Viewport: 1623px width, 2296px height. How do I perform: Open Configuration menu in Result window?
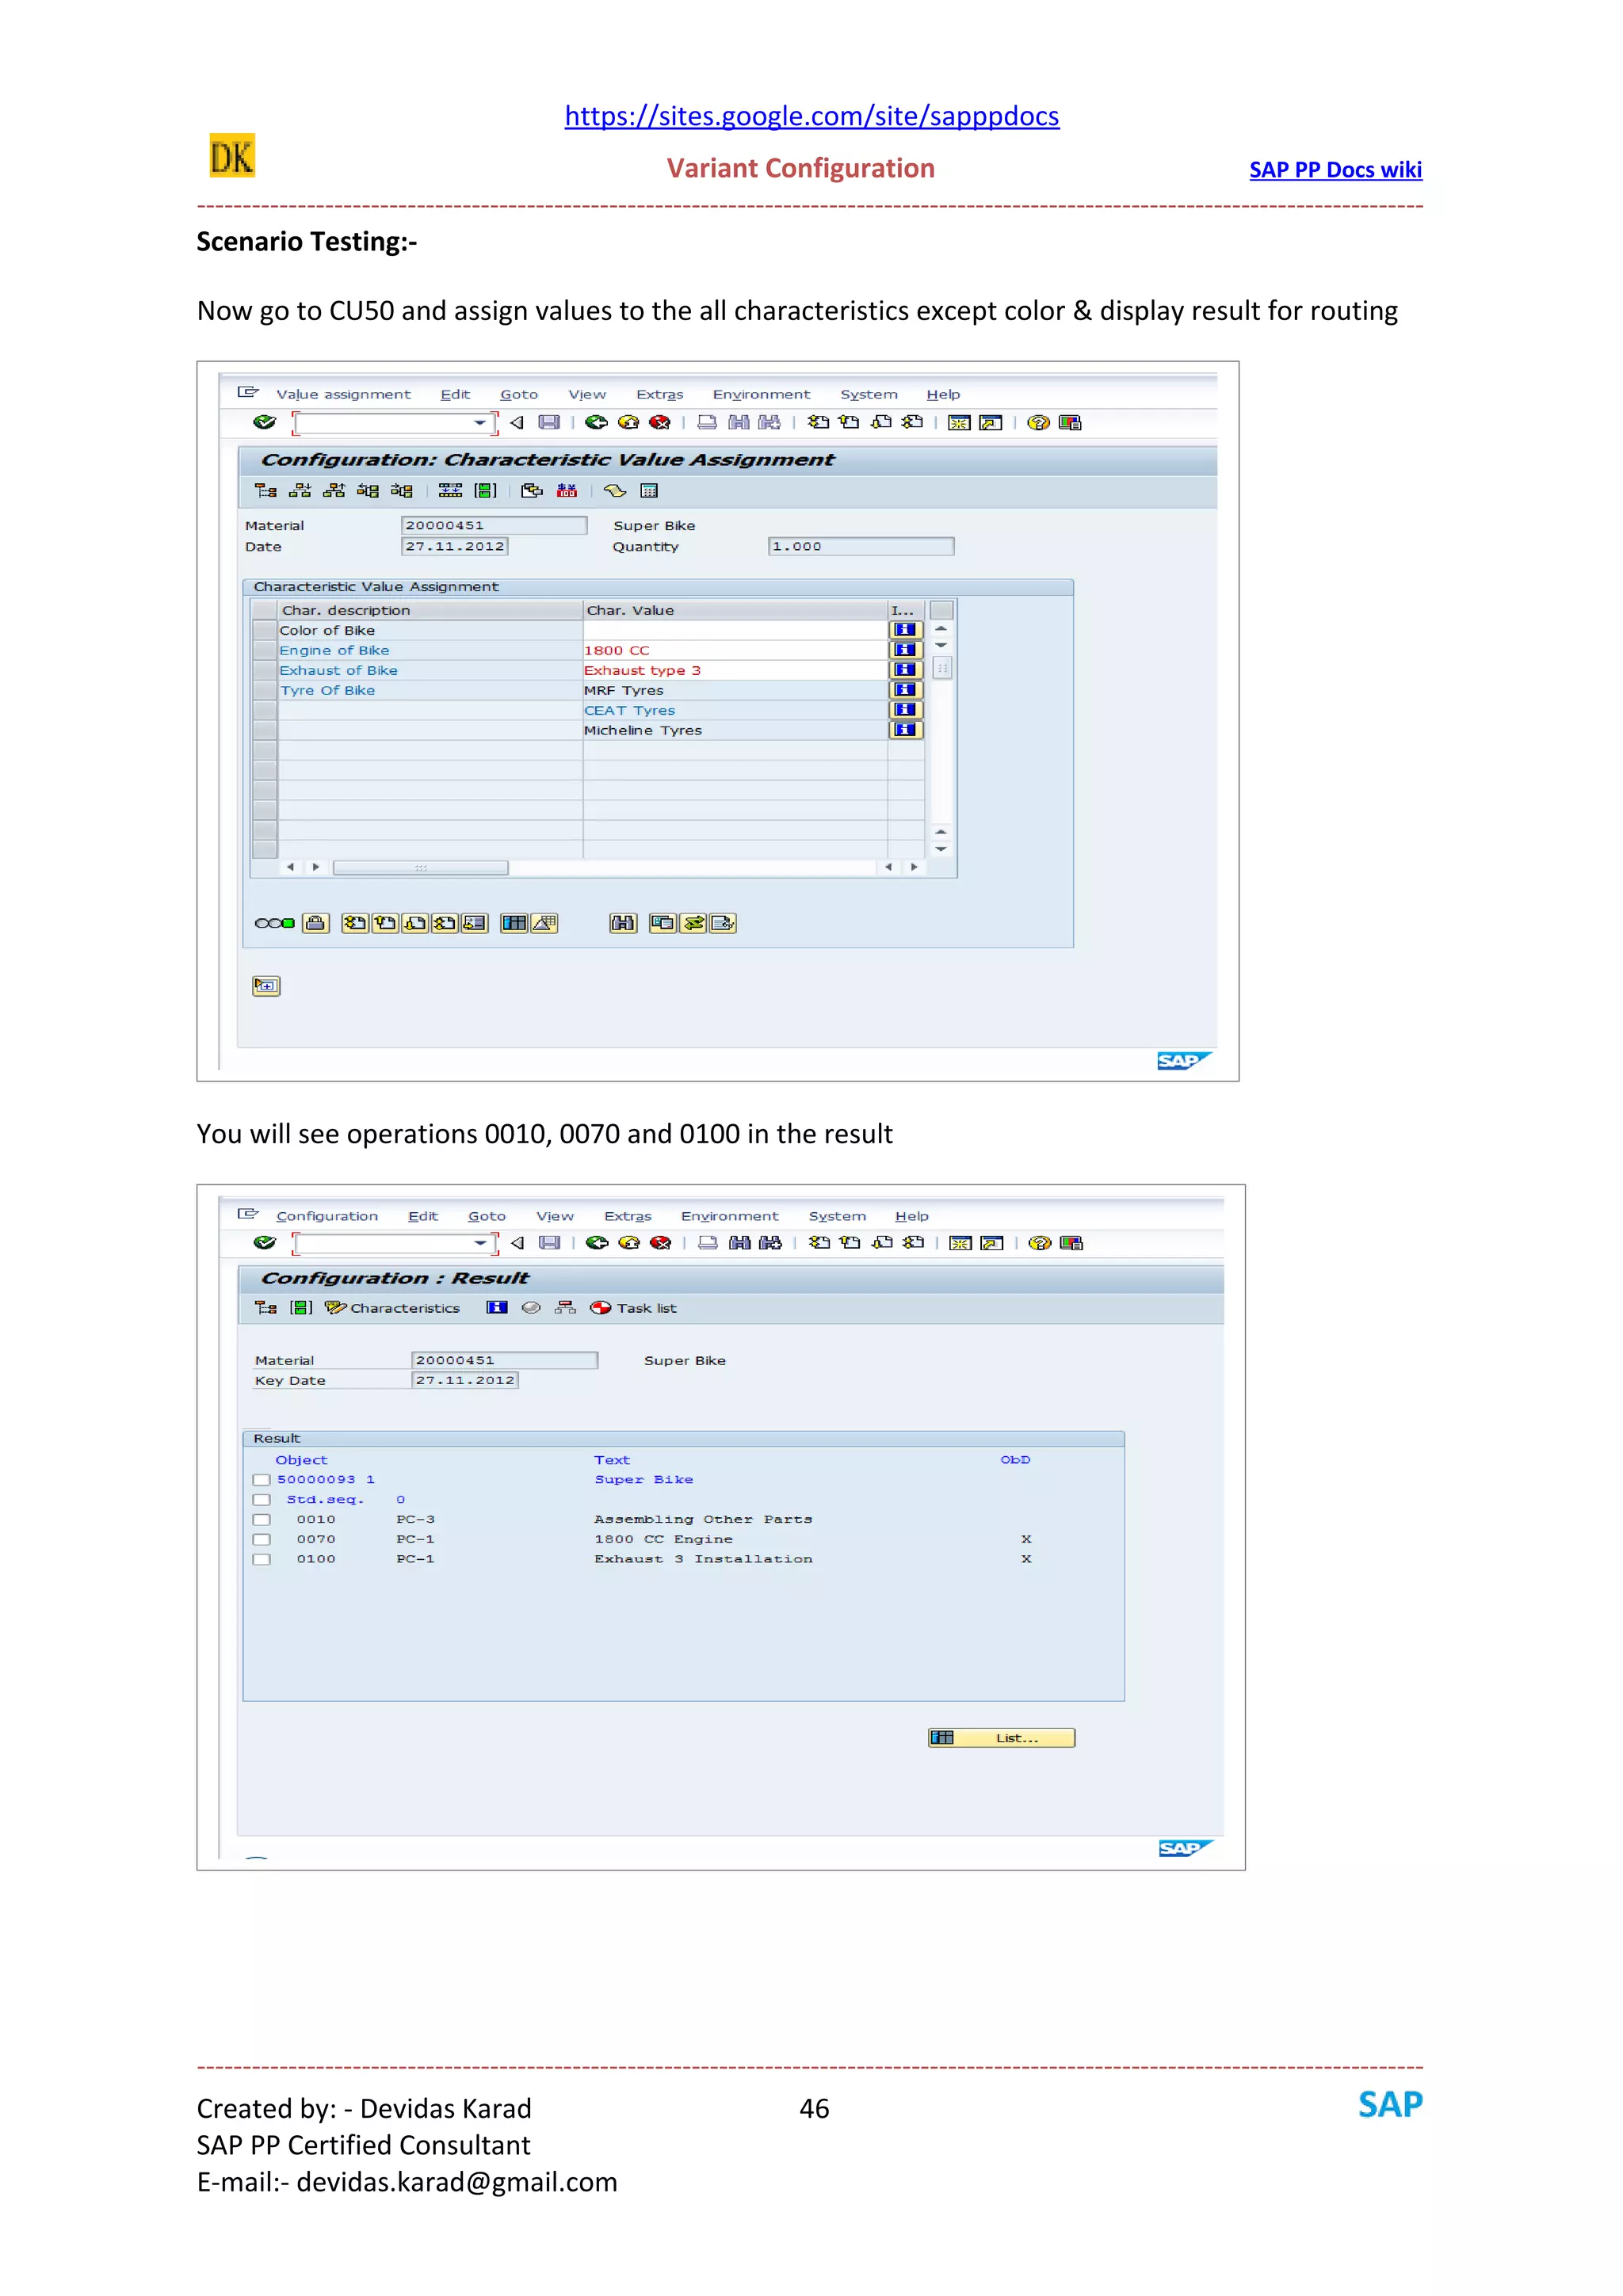click(327, 1217)
